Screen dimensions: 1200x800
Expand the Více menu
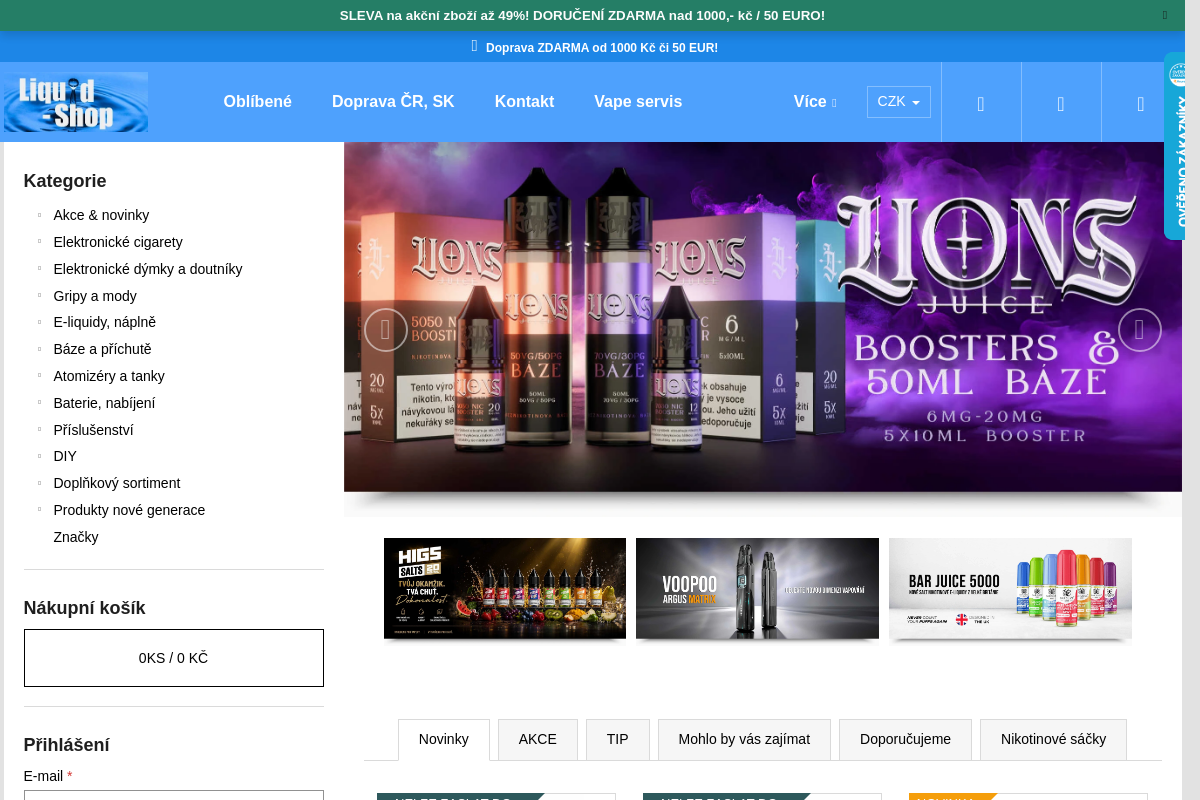[x=815, y=102]
